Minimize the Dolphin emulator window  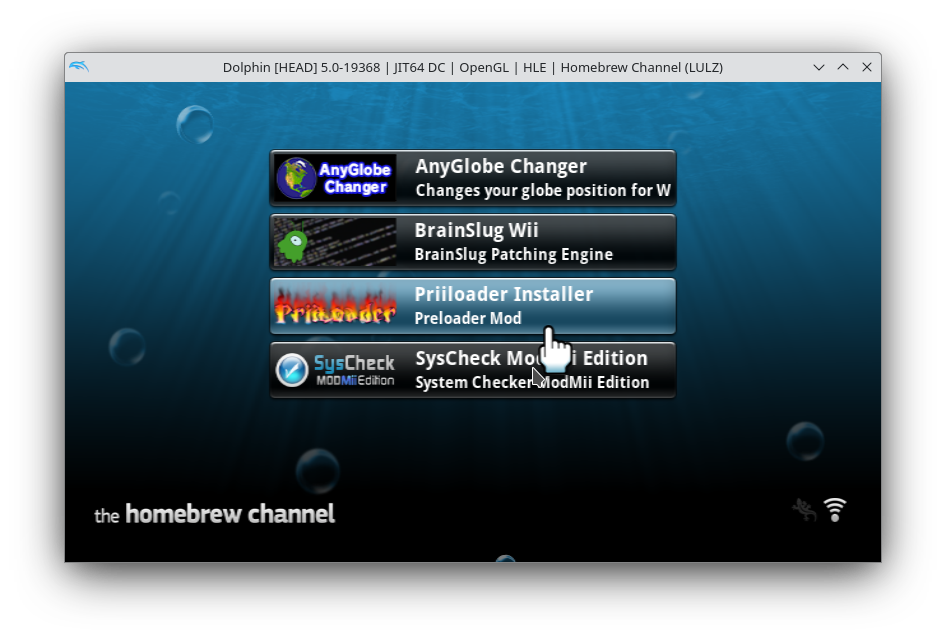click(x=819, y=67)
